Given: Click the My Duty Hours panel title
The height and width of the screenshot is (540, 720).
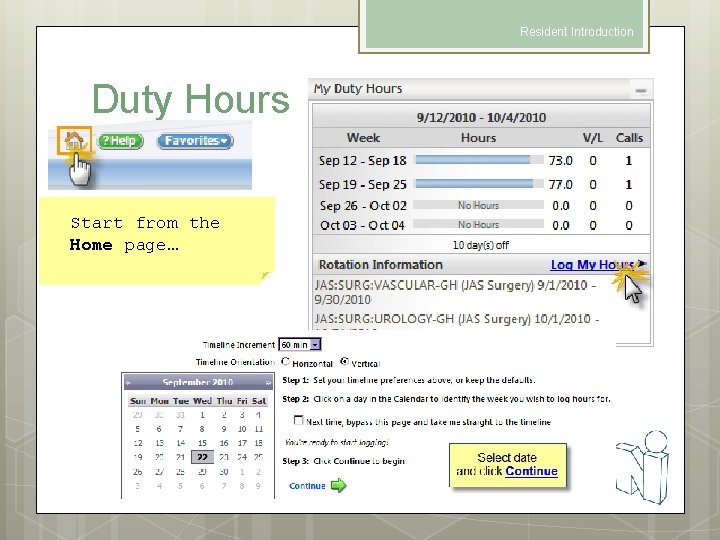Looking at the screenshot, I should (x=358, y=89).
